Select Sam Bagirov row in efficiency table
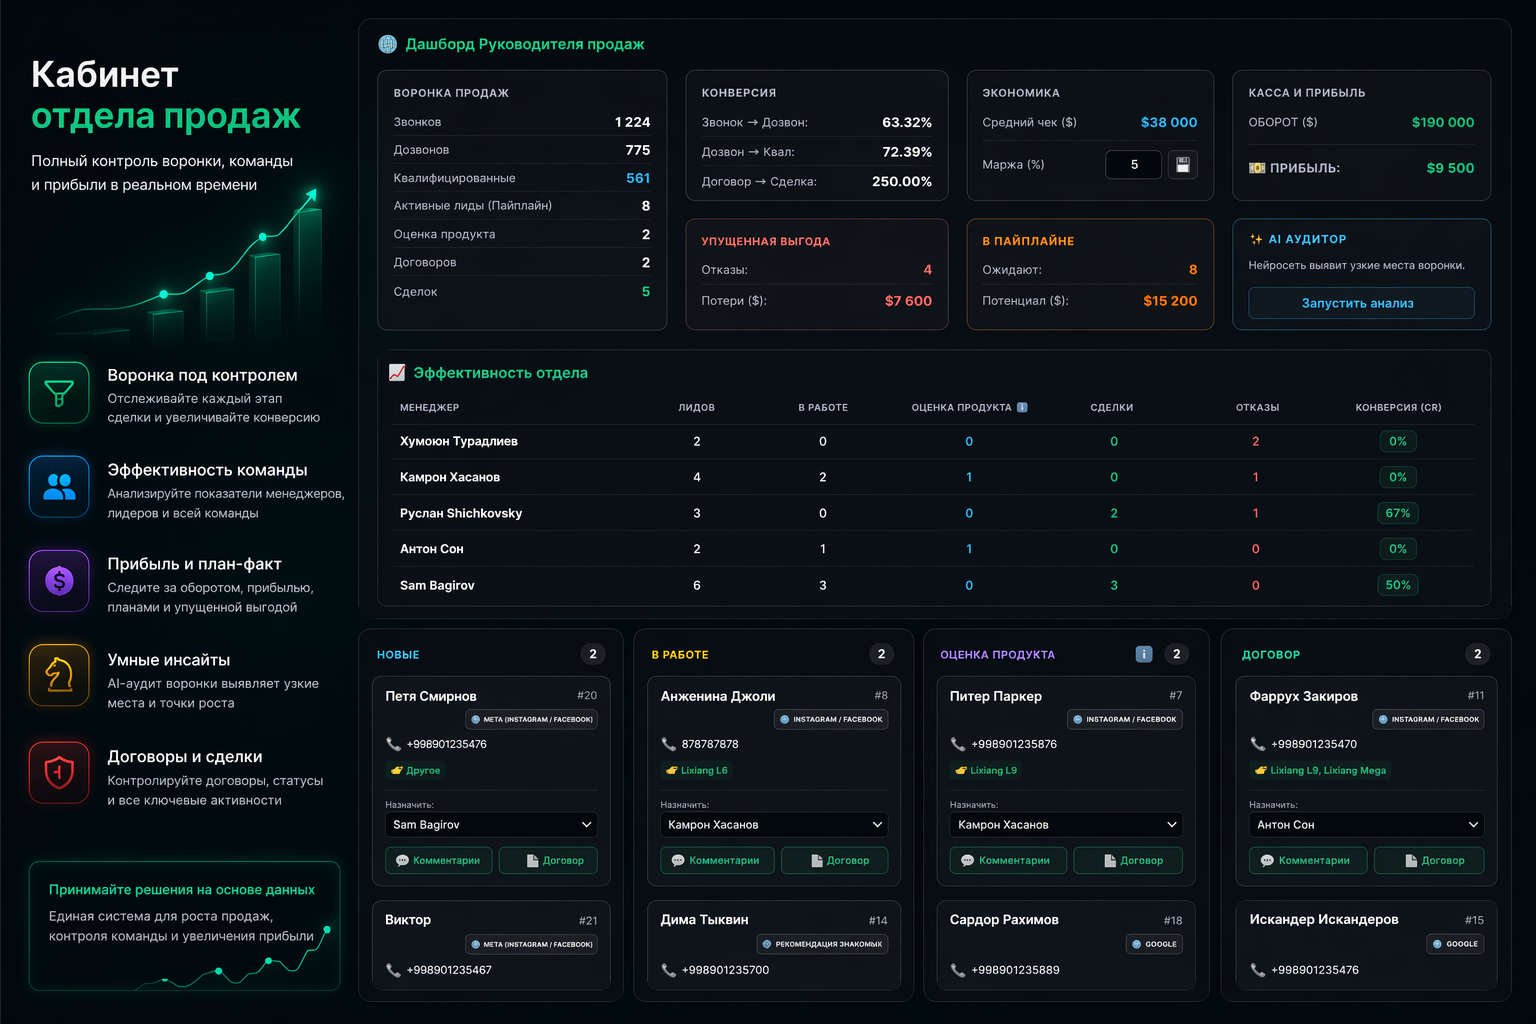The height and width of the screenshot is (1024, 1536). point(933,585)
